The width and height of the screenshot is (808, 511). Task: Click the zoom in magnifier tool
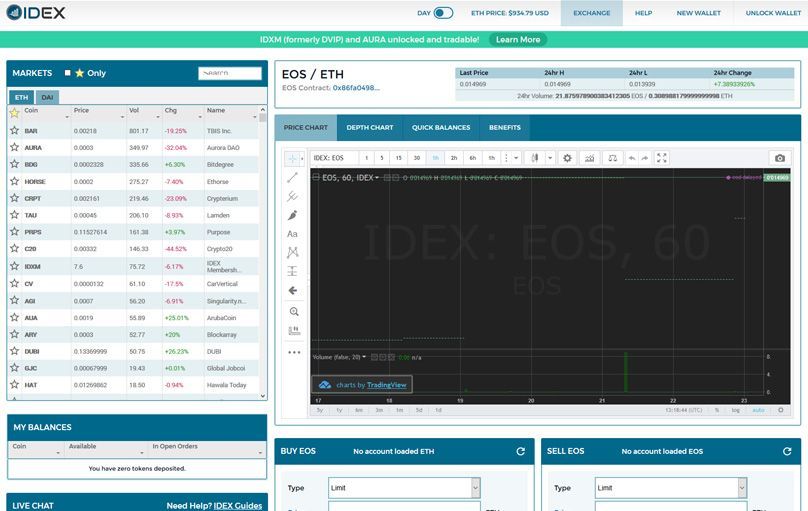[x=294, y=312]
